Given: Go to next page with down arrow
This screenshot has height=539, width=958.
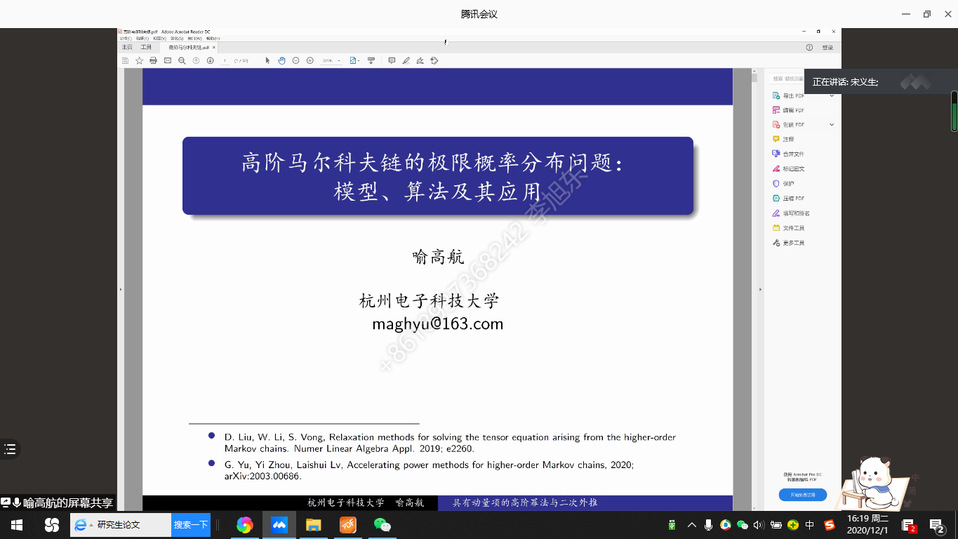Looking at the screenshot, I should click(x=210, y=61).
